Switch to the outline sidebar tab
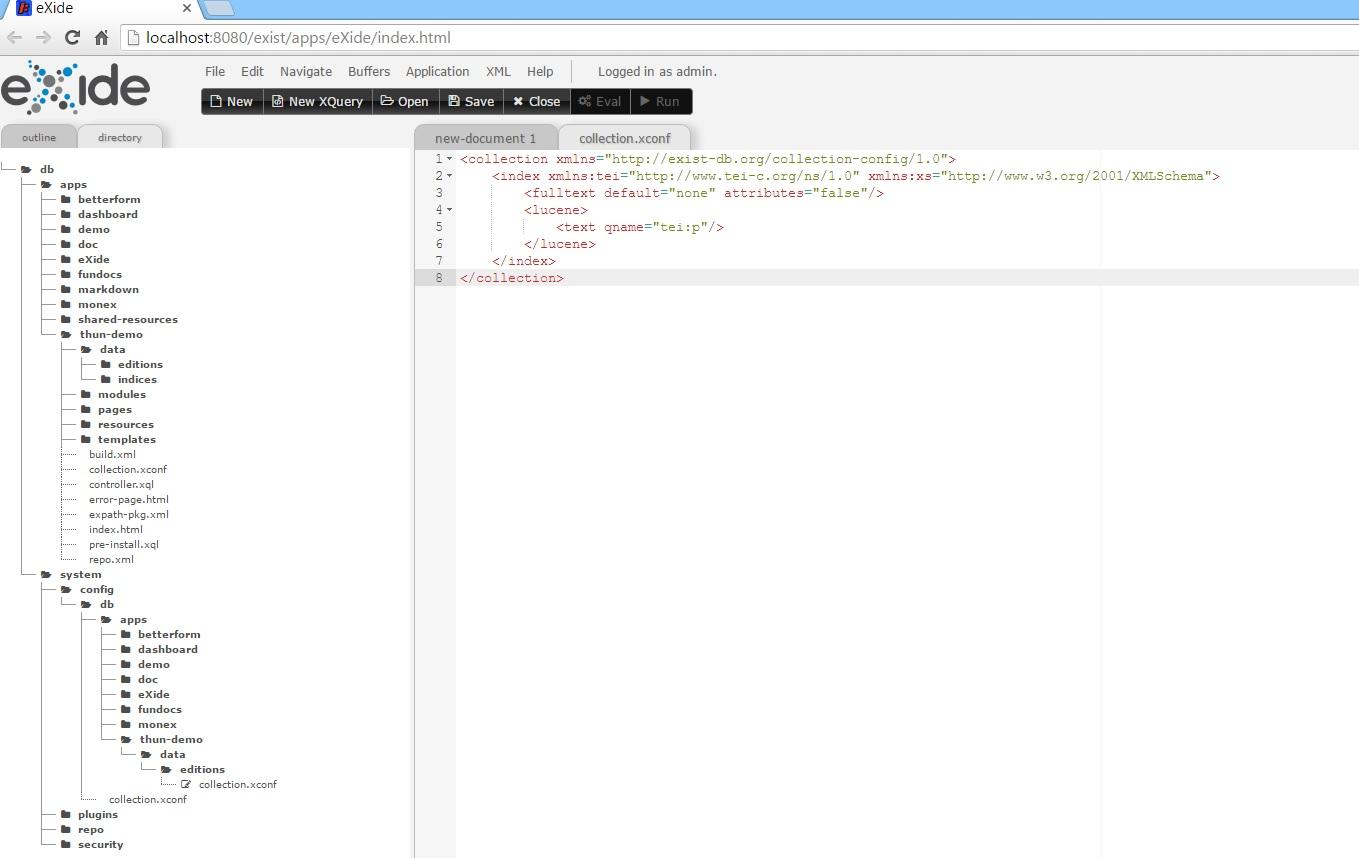 pyautogui.click(x=39, y=137)
